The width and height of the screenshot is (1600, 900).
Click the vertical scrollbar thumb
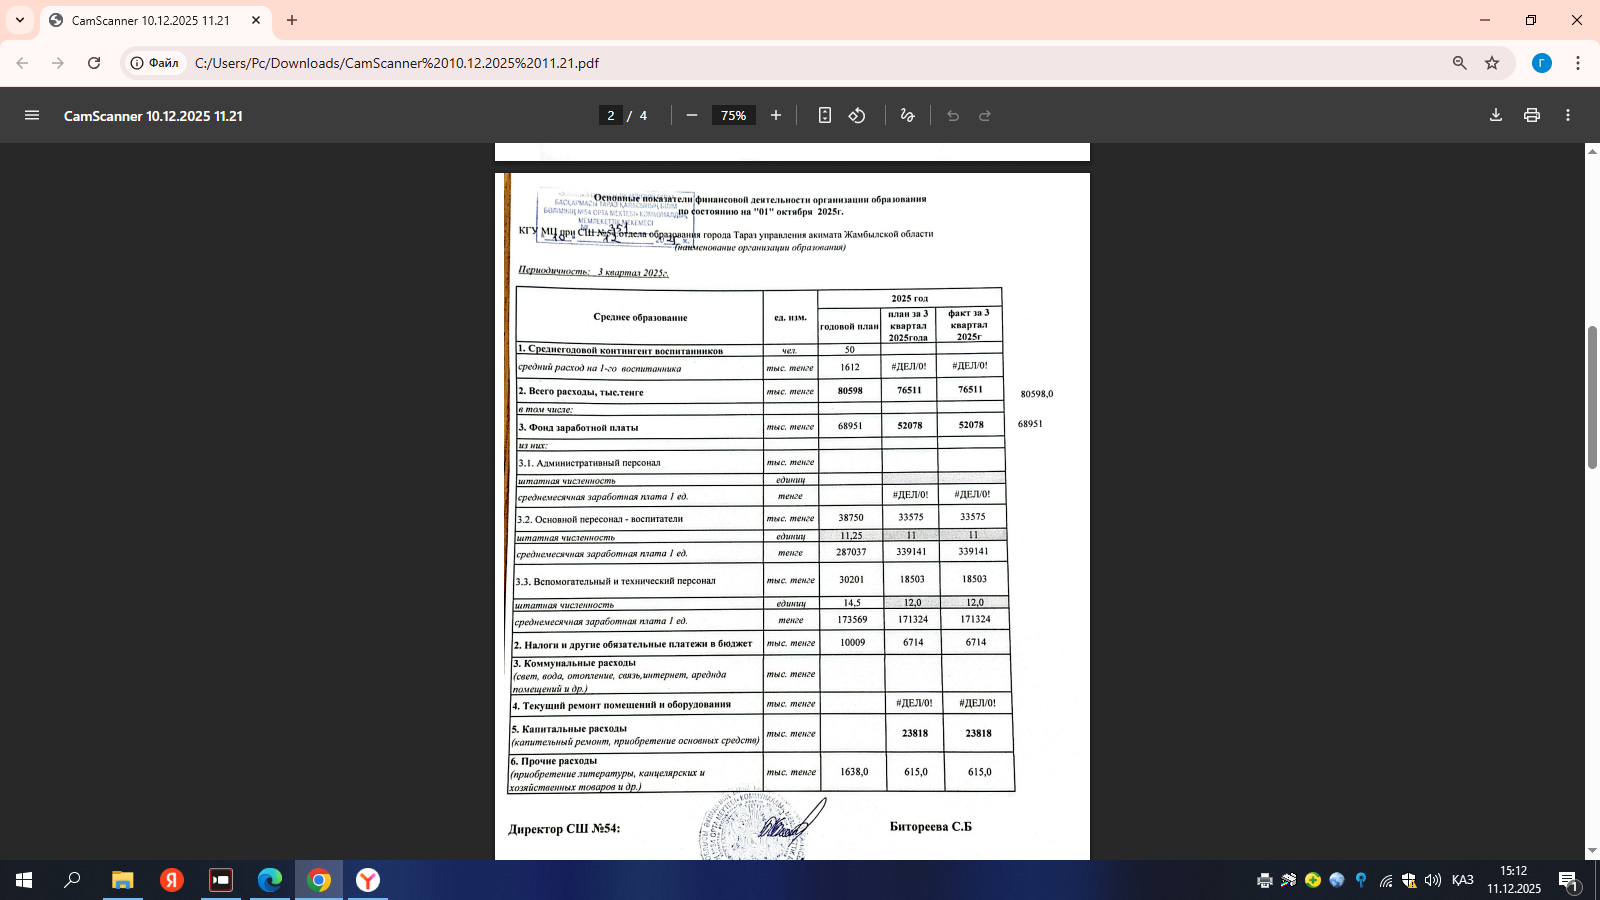coord(1592,396)
